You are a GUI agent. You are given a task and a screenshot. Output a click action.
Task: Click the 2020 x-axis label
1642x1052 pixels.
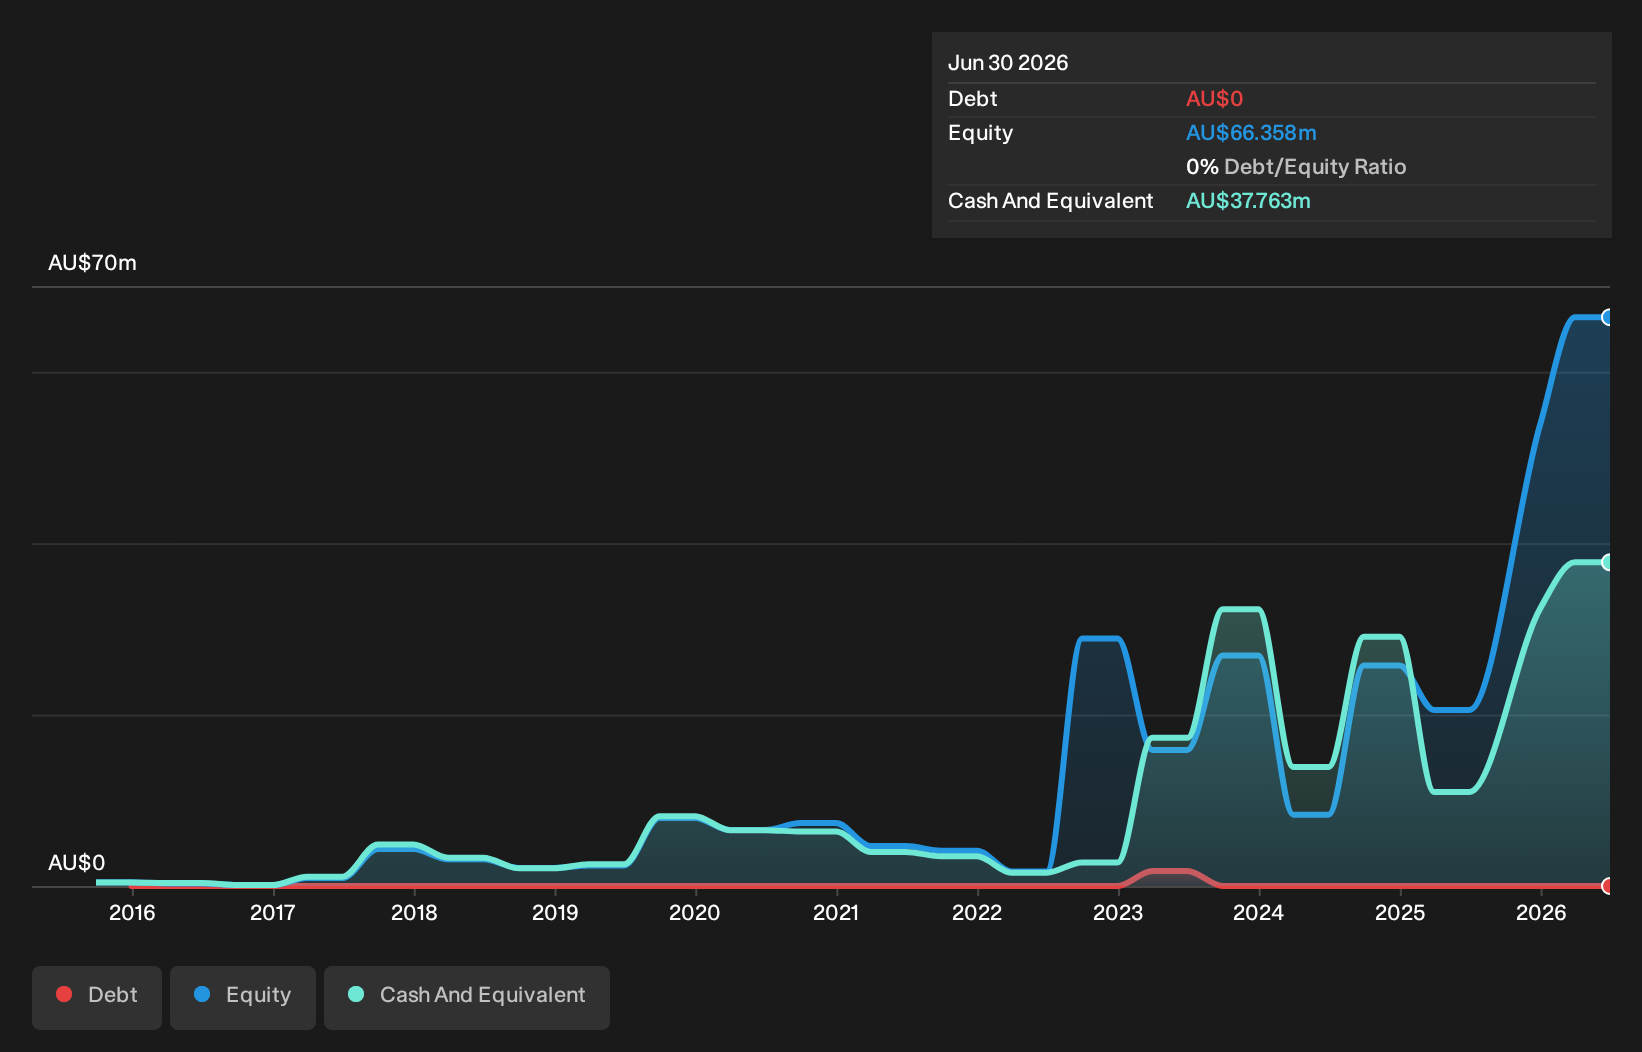click(695, 912)
